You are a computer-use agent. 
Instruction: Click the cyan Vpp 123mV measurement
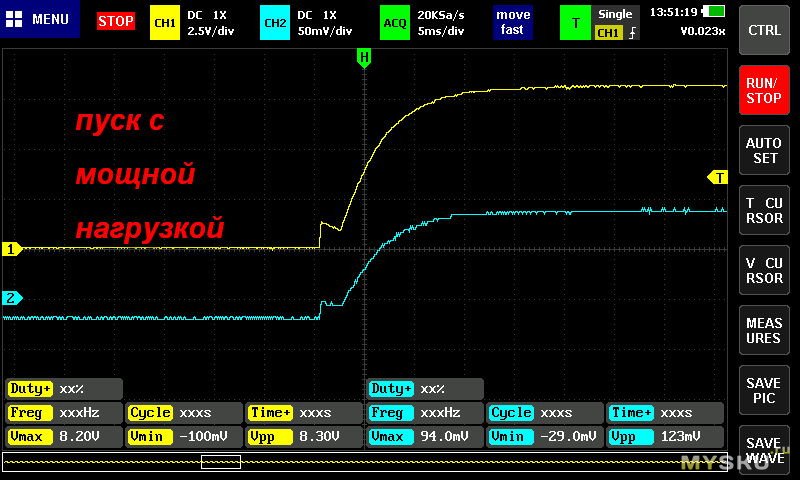point(665,437)
